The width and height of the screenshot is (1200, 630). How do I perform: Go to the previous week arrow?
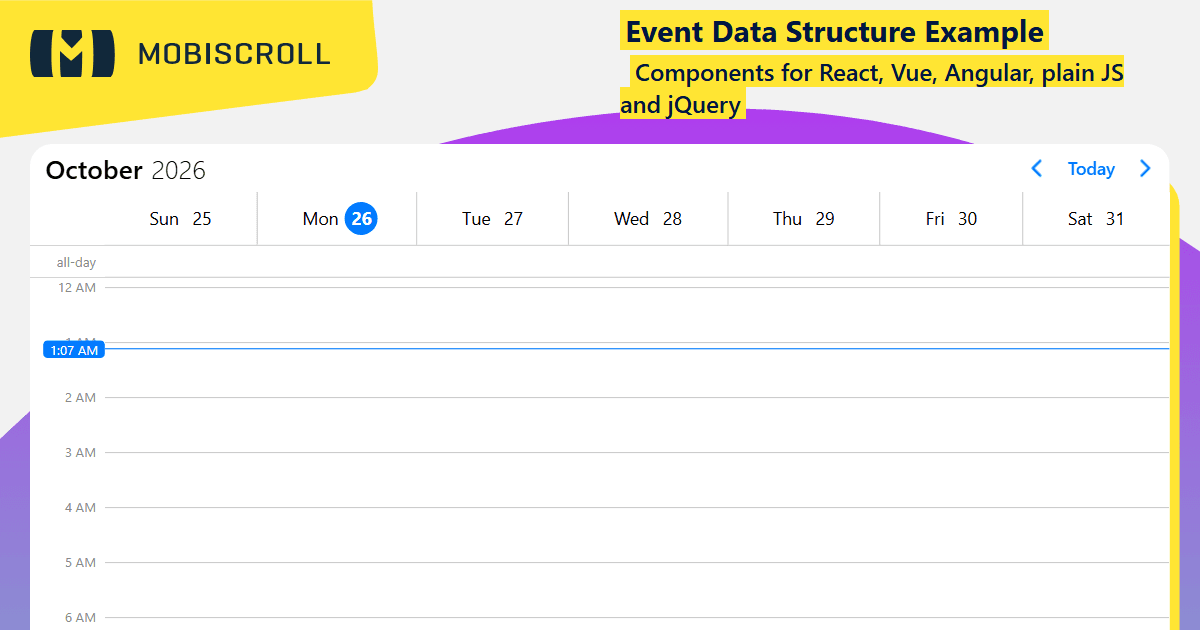pyautogui.click(x=1037, y=169)
